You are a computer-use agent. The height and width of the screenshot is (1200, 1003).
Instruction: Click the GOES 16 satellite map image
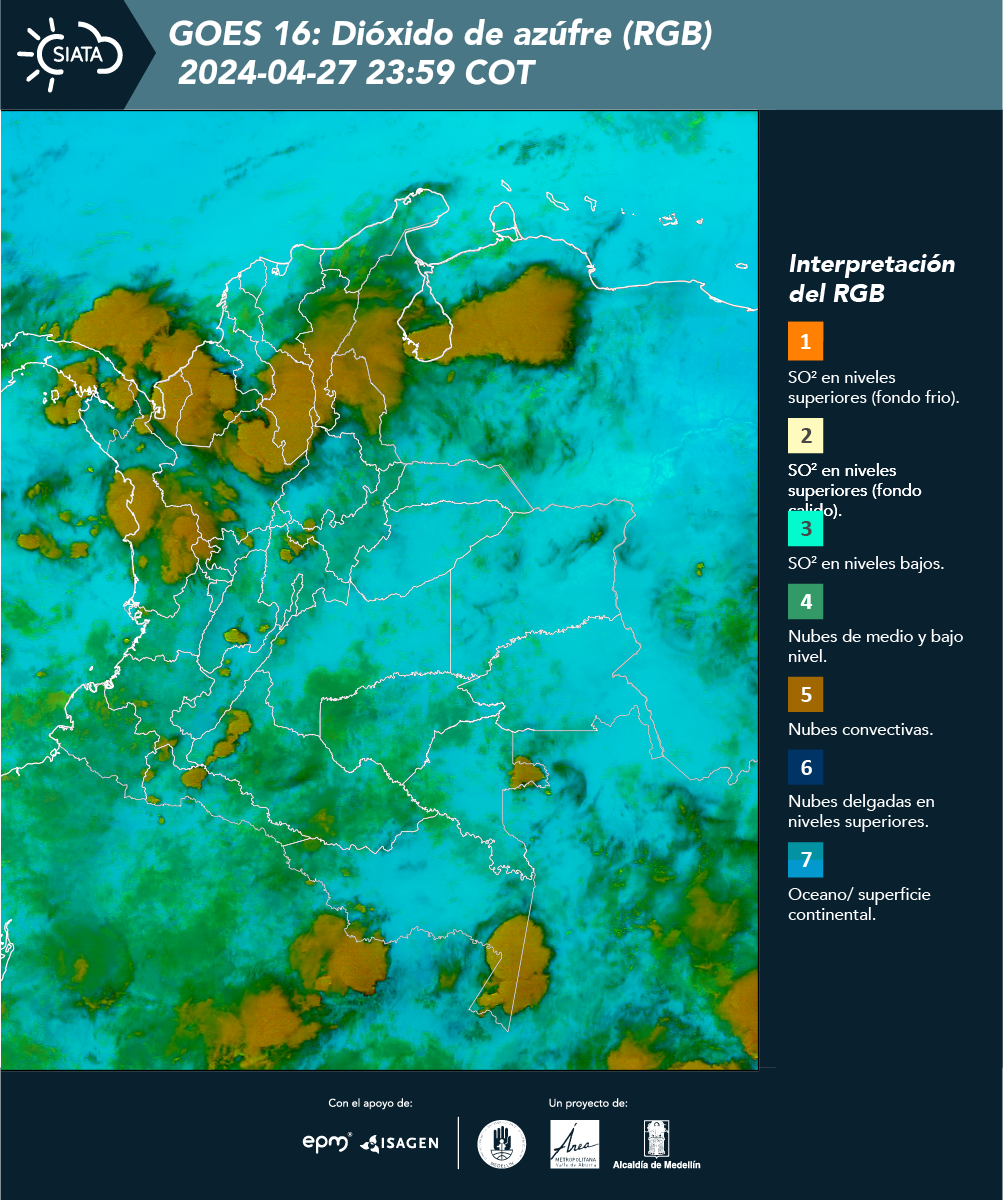click(x=380, y=589)
